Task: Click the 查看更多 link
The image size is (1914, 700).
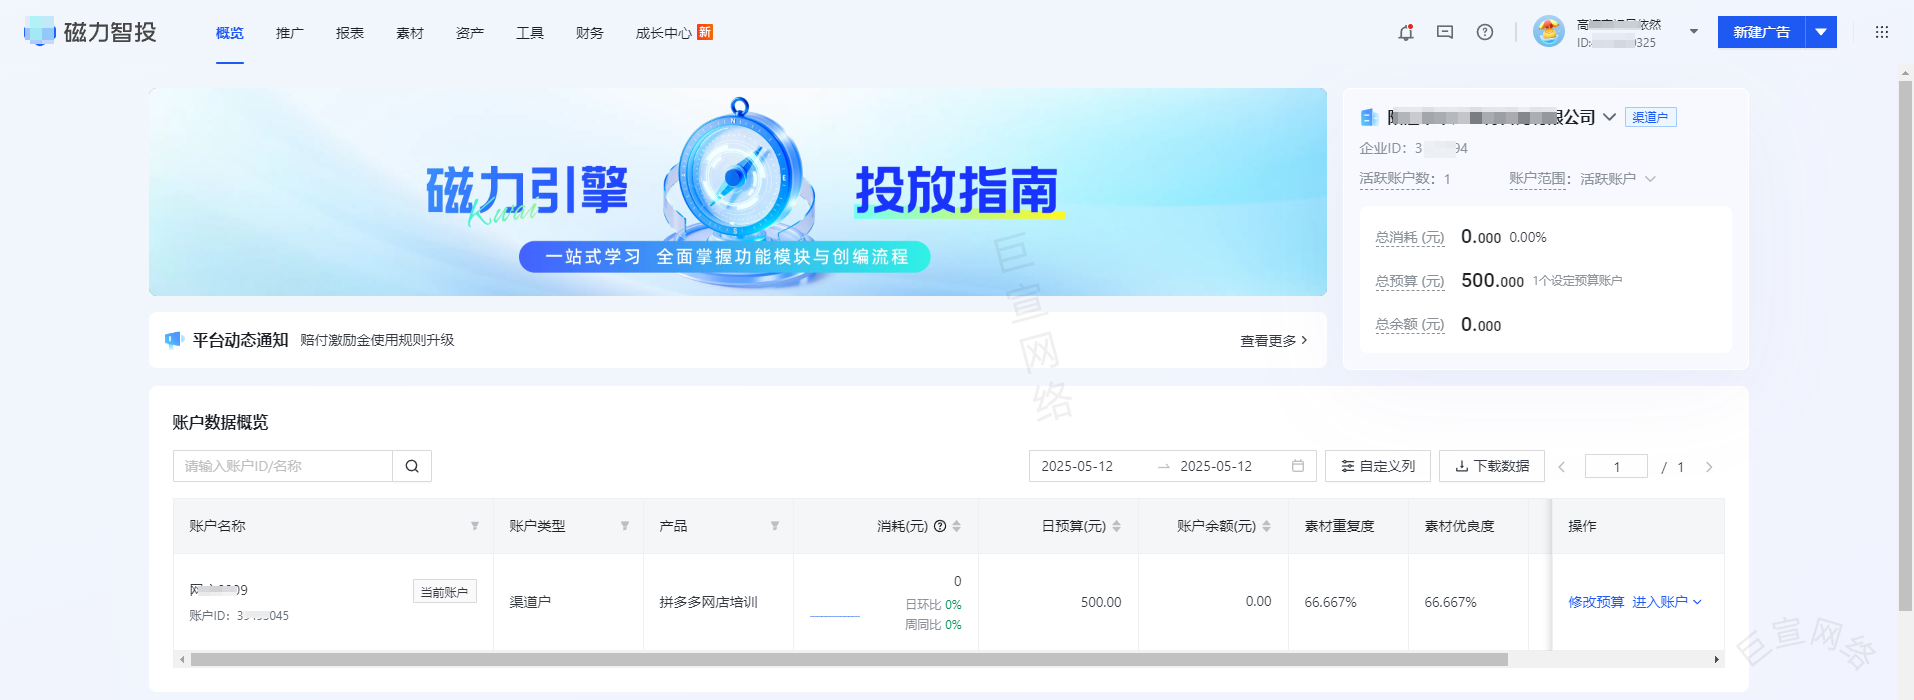Action: [1274, 341]
